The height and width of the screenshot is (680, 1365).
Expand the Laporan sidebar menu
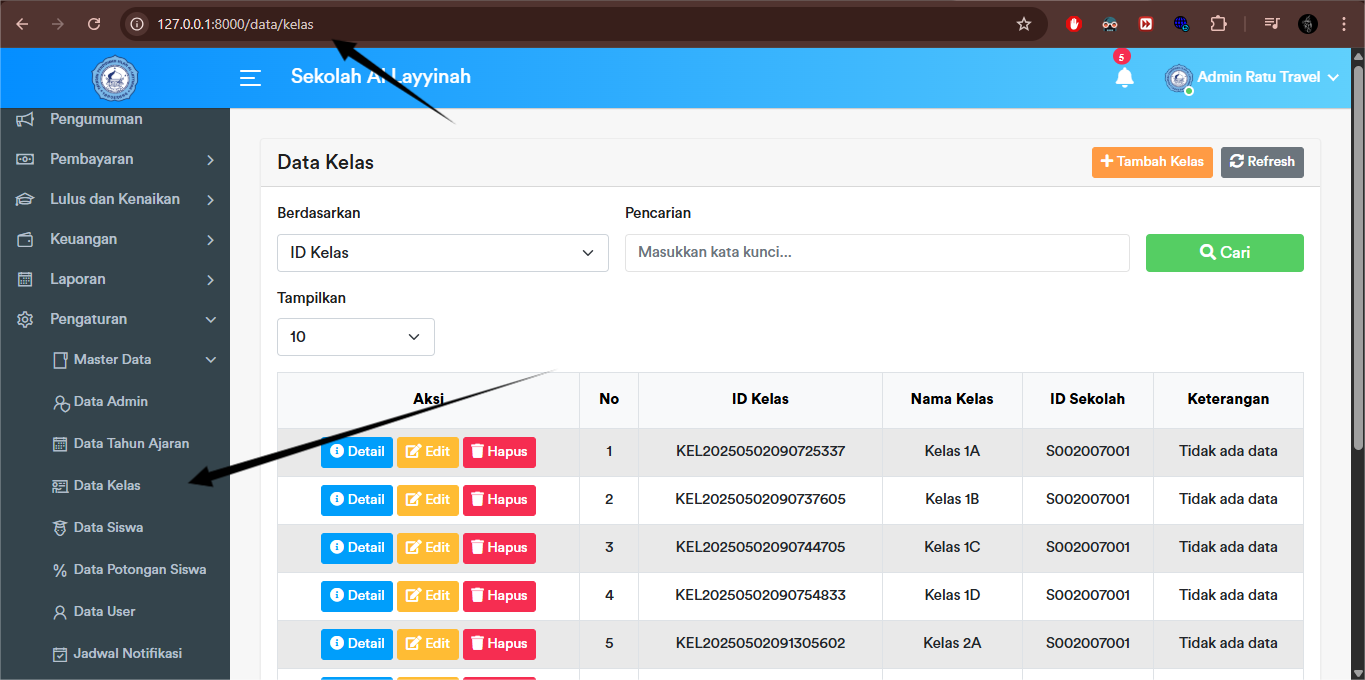(115, 279)
